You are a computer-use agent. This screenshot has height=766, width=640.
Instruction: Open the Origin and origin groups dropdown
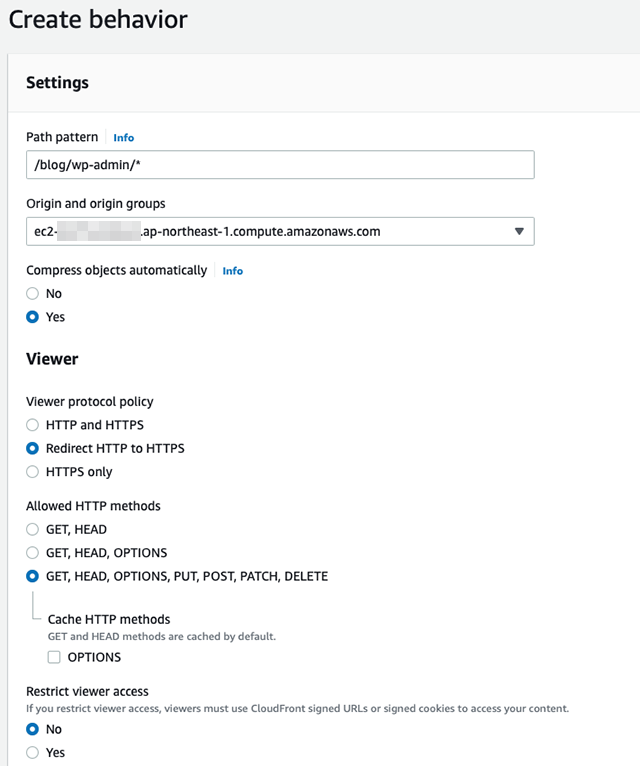coord(280,232)
